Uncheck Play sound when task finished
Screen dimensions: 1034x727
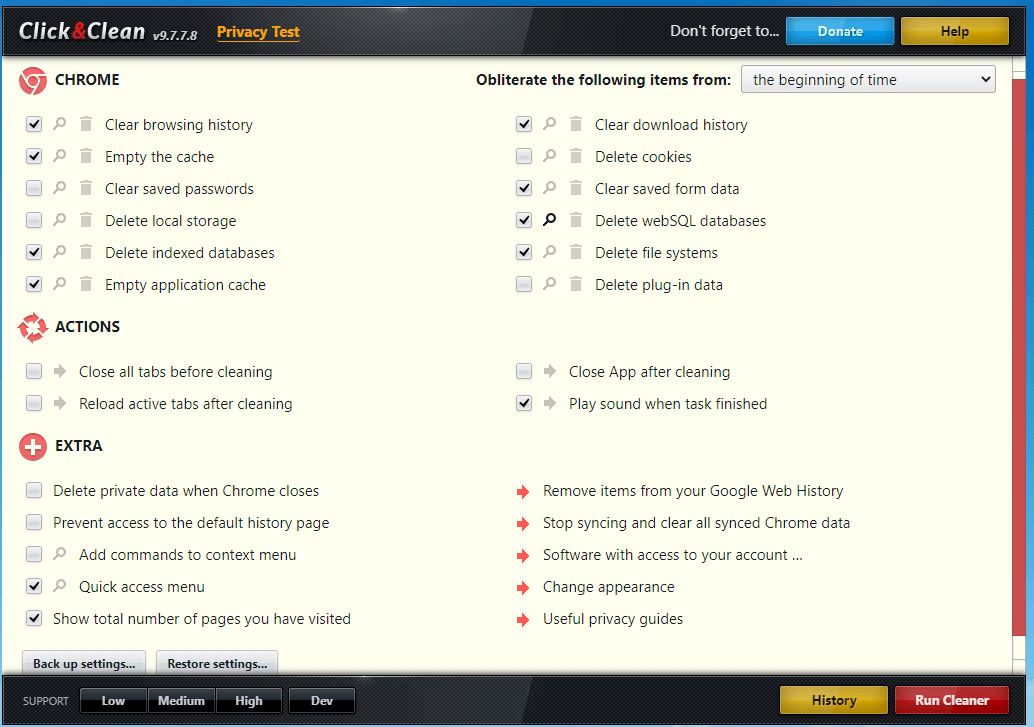coord(524,404)
